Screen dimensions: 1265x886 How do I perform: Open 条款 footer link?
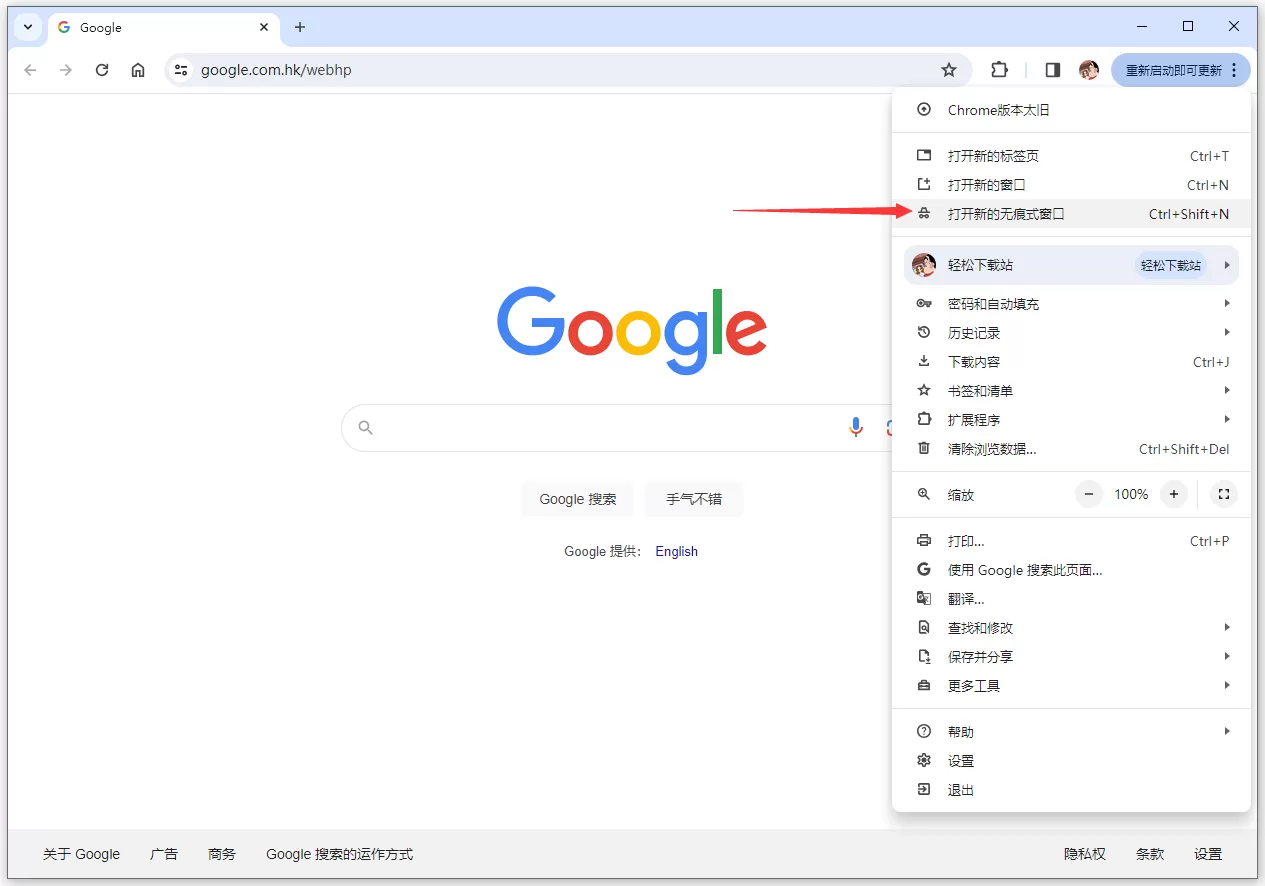coord(1150,854)
